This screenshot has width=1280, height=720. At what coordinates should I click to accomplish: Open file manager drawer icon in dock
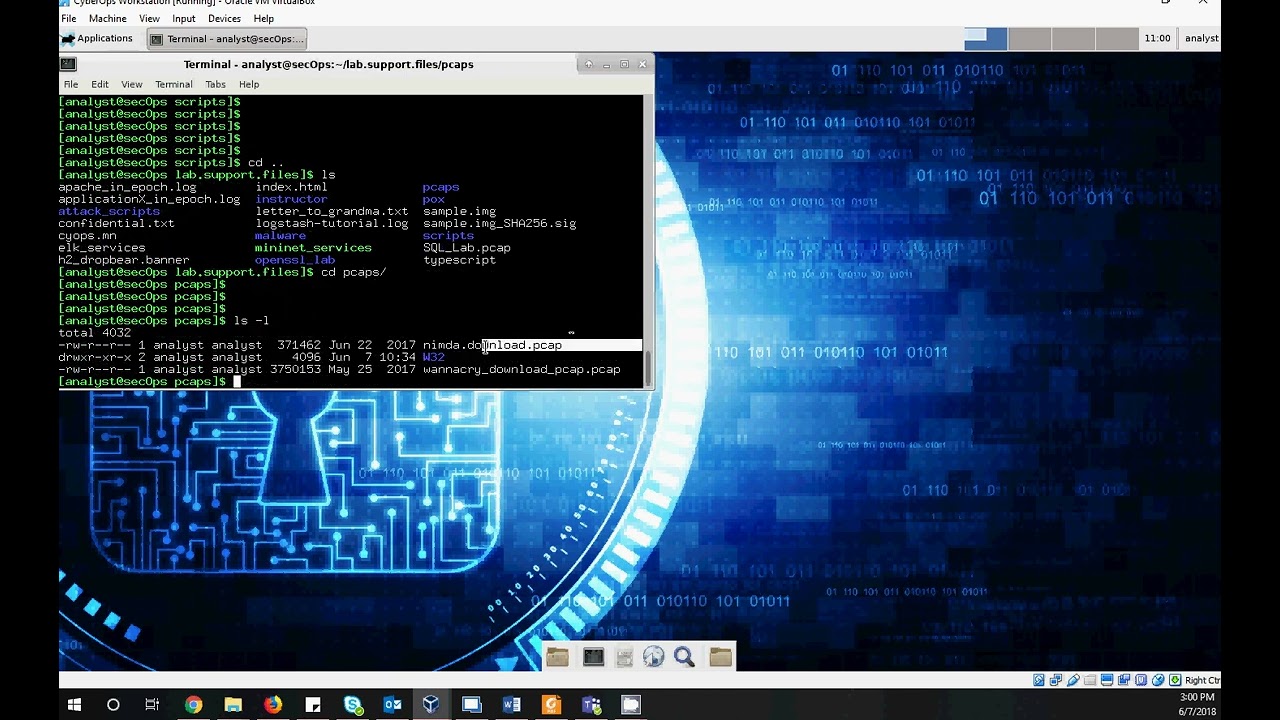click(x=624, y=657)
